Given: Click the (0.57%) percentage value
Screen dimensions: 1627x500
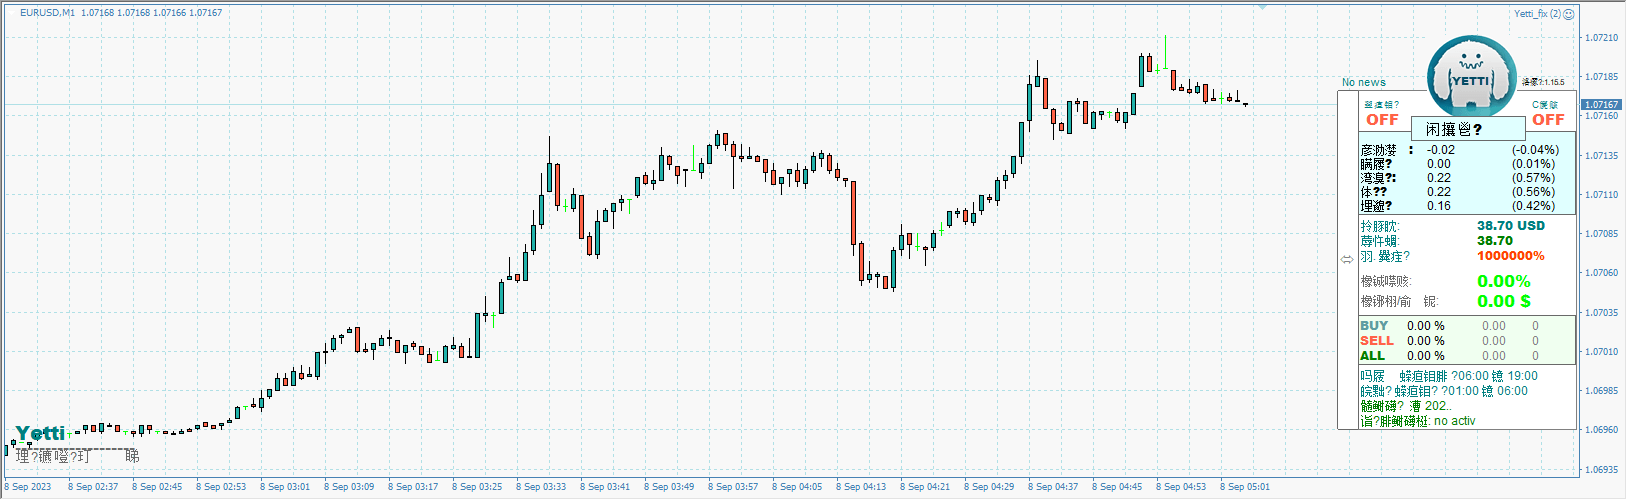Looking at the screenshot, I should click(x=1533, y=178).
